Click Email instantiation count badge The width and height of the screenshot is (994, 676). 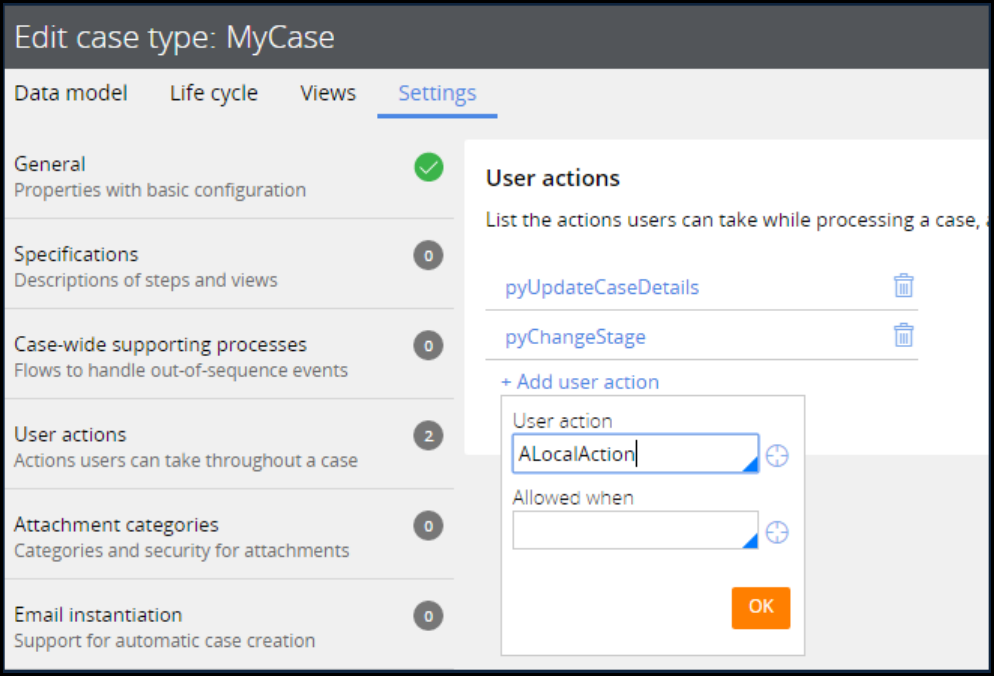point(428,616)
